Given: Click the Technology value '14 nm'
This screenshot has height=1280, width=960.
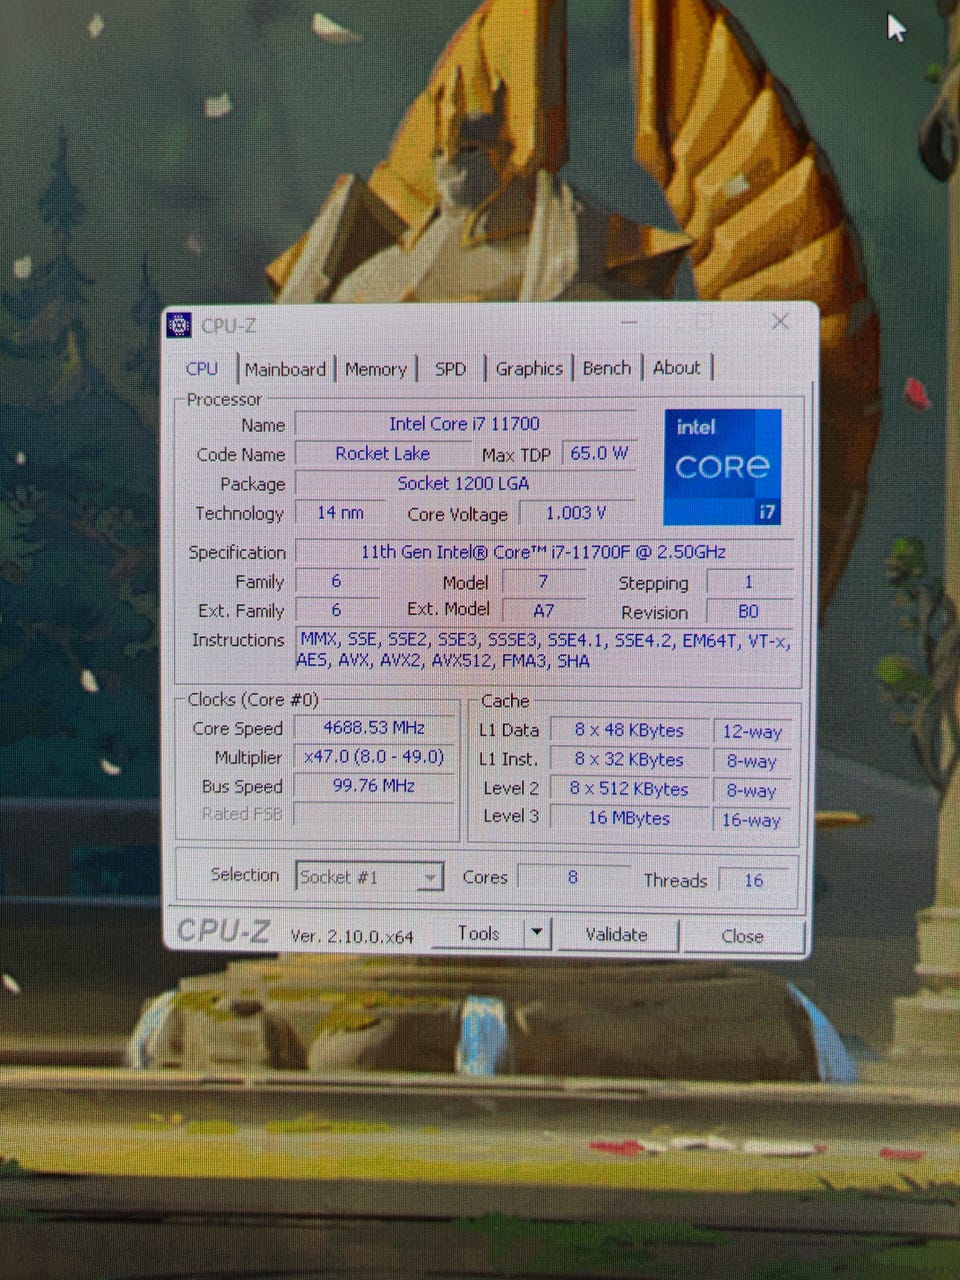Looking at the screenshot, I should (x=340, y=512).
